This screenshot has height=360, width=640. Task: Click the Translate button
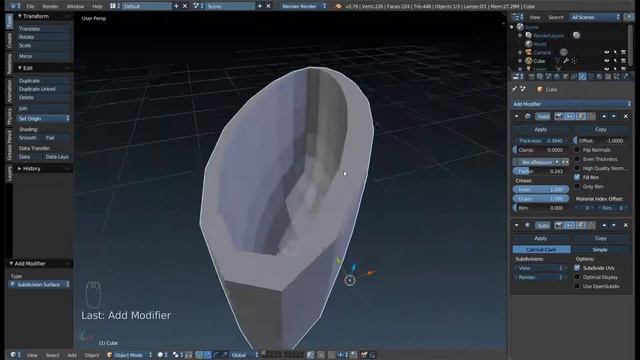(x=43, y=29)
